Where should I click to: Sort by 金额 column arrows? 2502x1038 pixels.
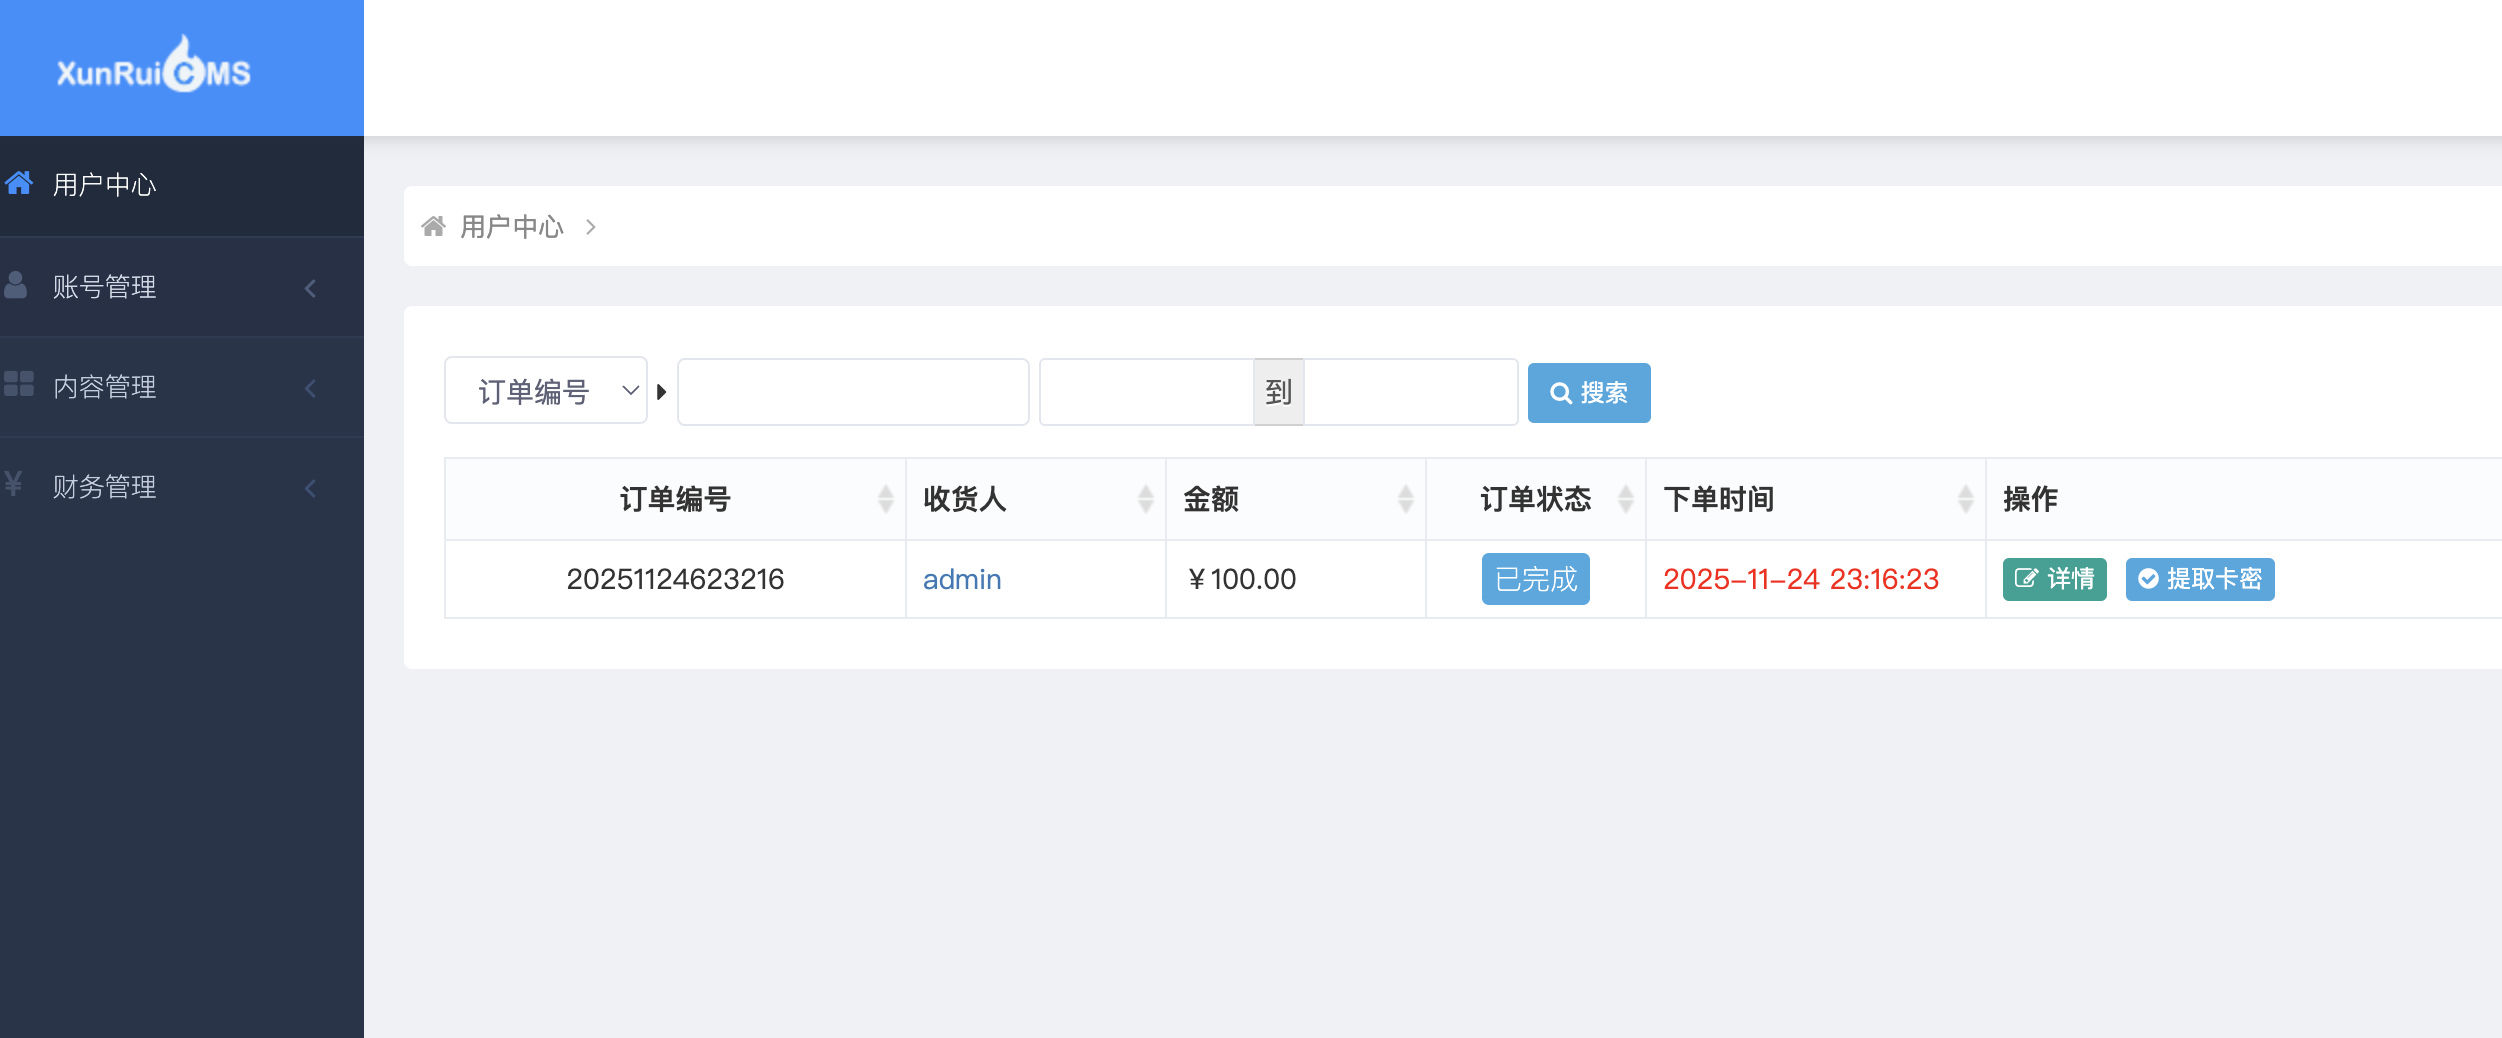pyautogui.click(x=1405, y=498)
